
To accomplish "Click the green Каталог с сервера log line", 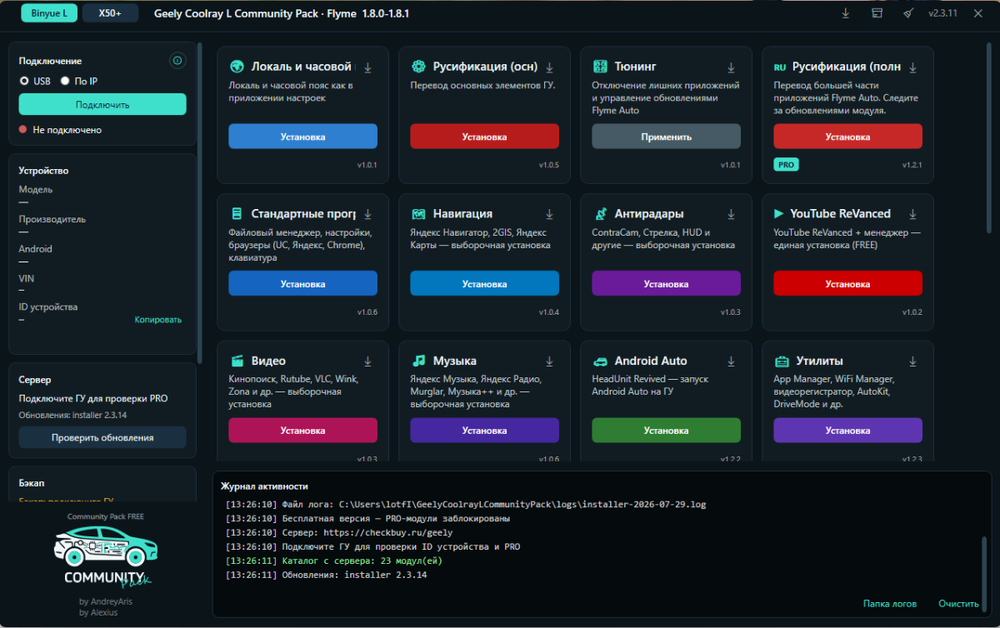I will 334,561.
